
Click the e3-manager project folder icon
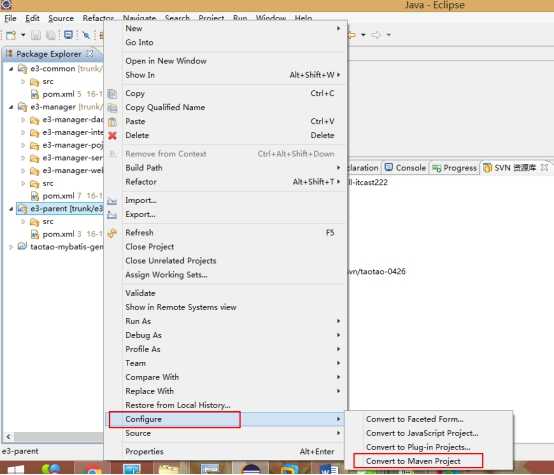coord(22,107)
